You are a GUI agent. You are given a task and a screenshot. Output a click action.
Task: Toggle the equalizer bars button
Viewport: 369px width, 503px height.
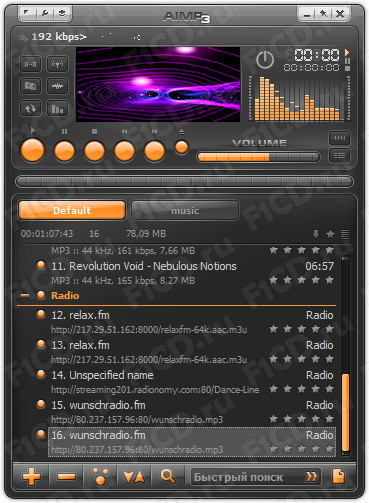(57, 108)
